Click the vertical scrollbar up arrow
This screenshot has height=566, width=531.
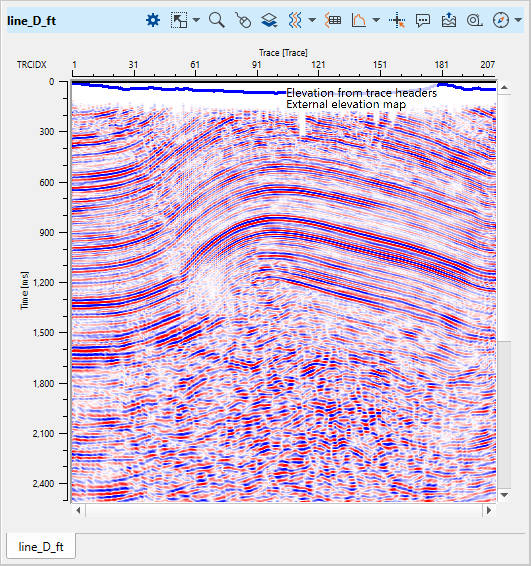(x=504, y=88)
